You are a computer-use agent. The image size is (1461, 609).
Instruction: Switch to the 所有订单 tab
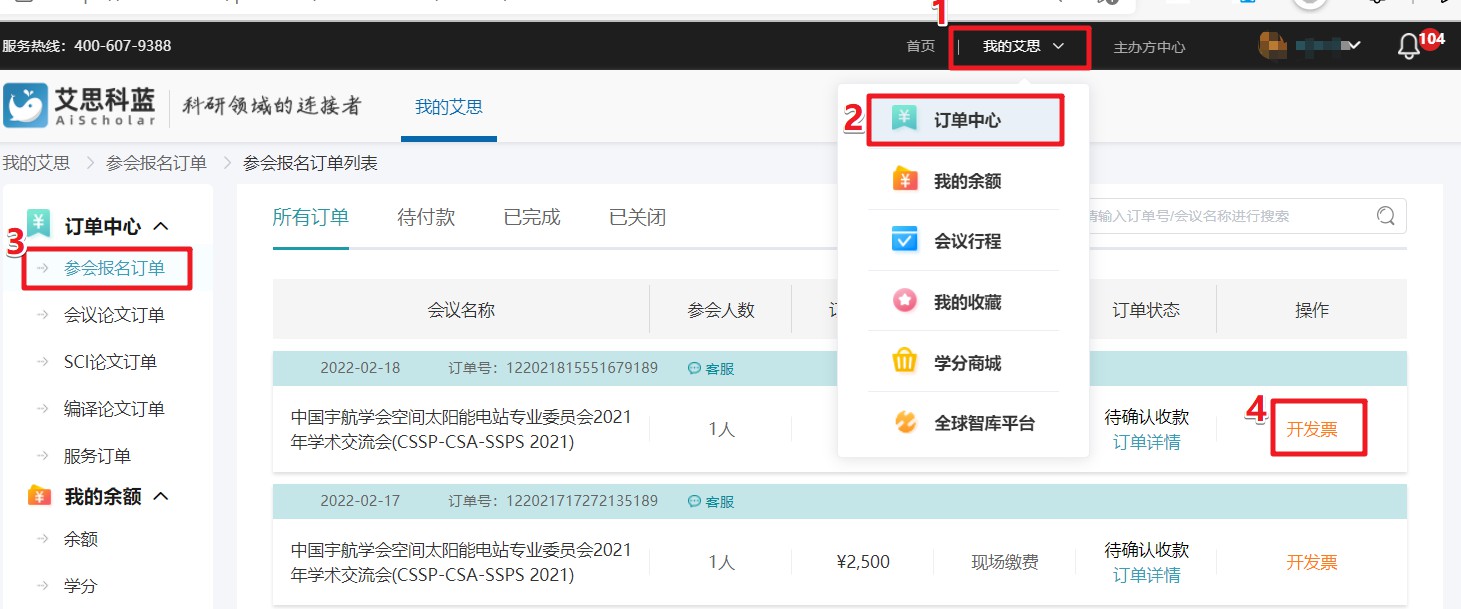[310, 217]
